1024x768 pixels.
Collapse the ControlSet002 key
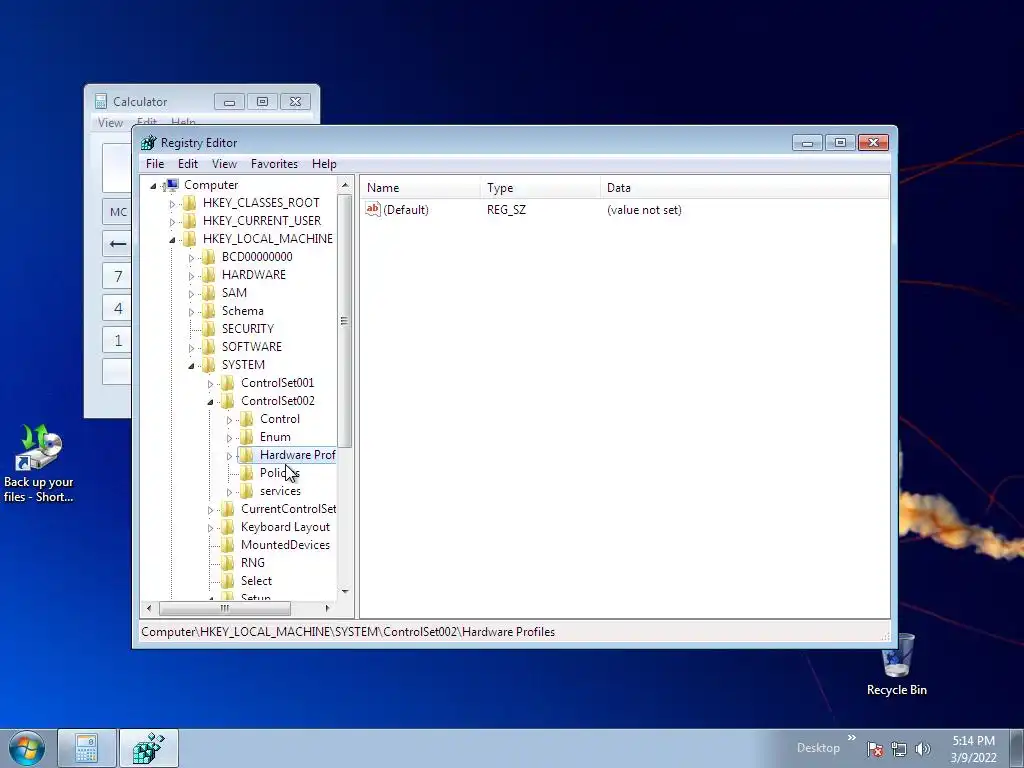point(210,402)
